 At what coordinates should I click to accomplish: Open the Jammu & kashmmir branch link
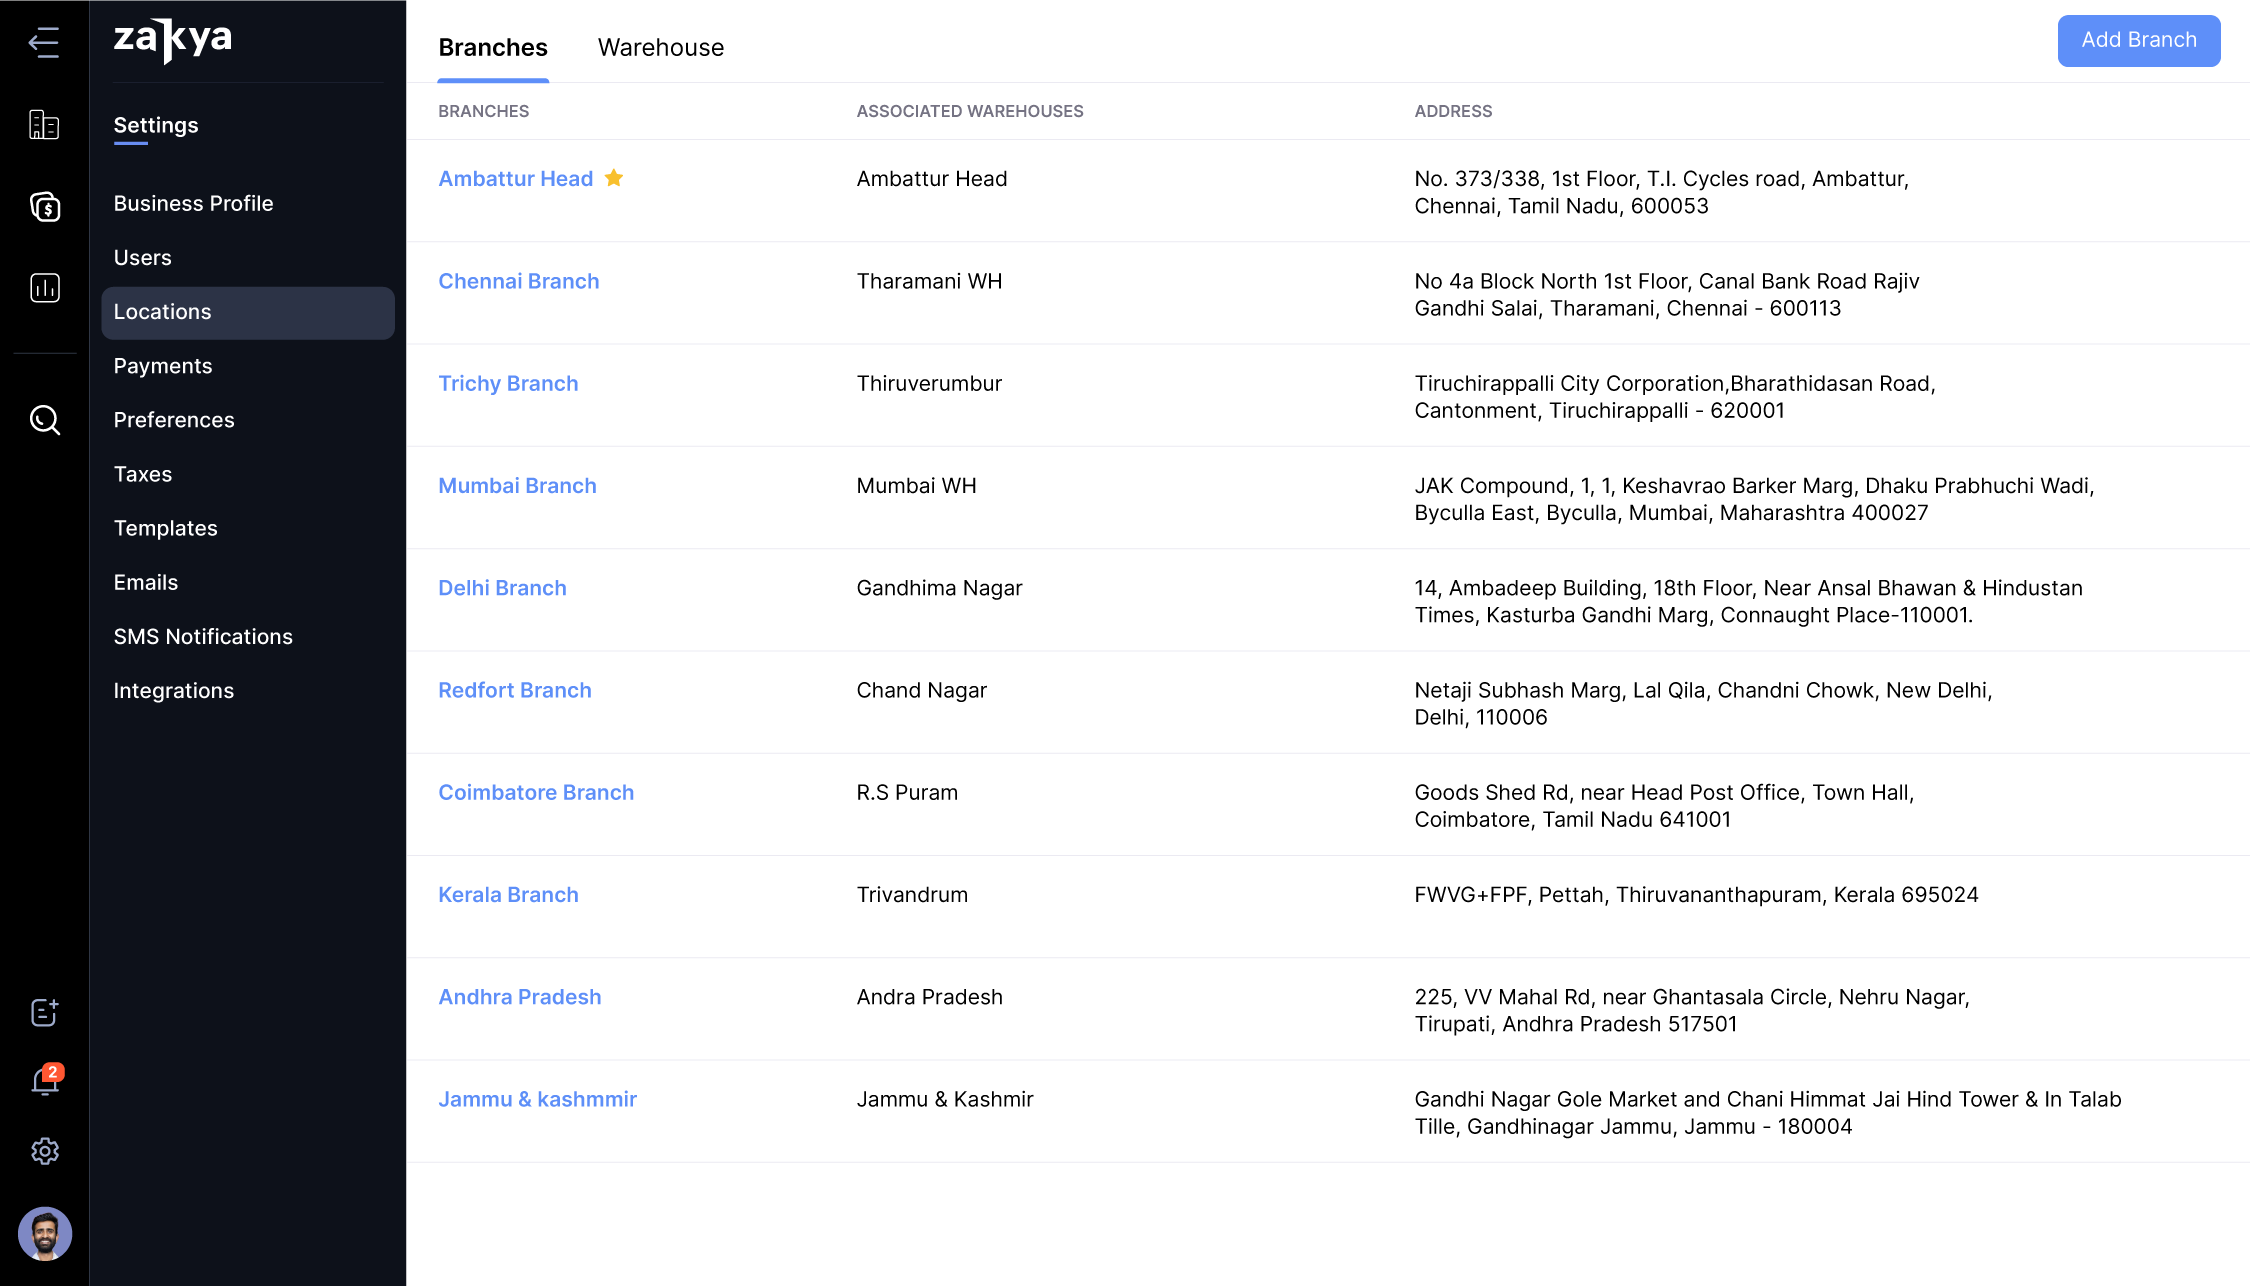click(x=537, y=1099)
